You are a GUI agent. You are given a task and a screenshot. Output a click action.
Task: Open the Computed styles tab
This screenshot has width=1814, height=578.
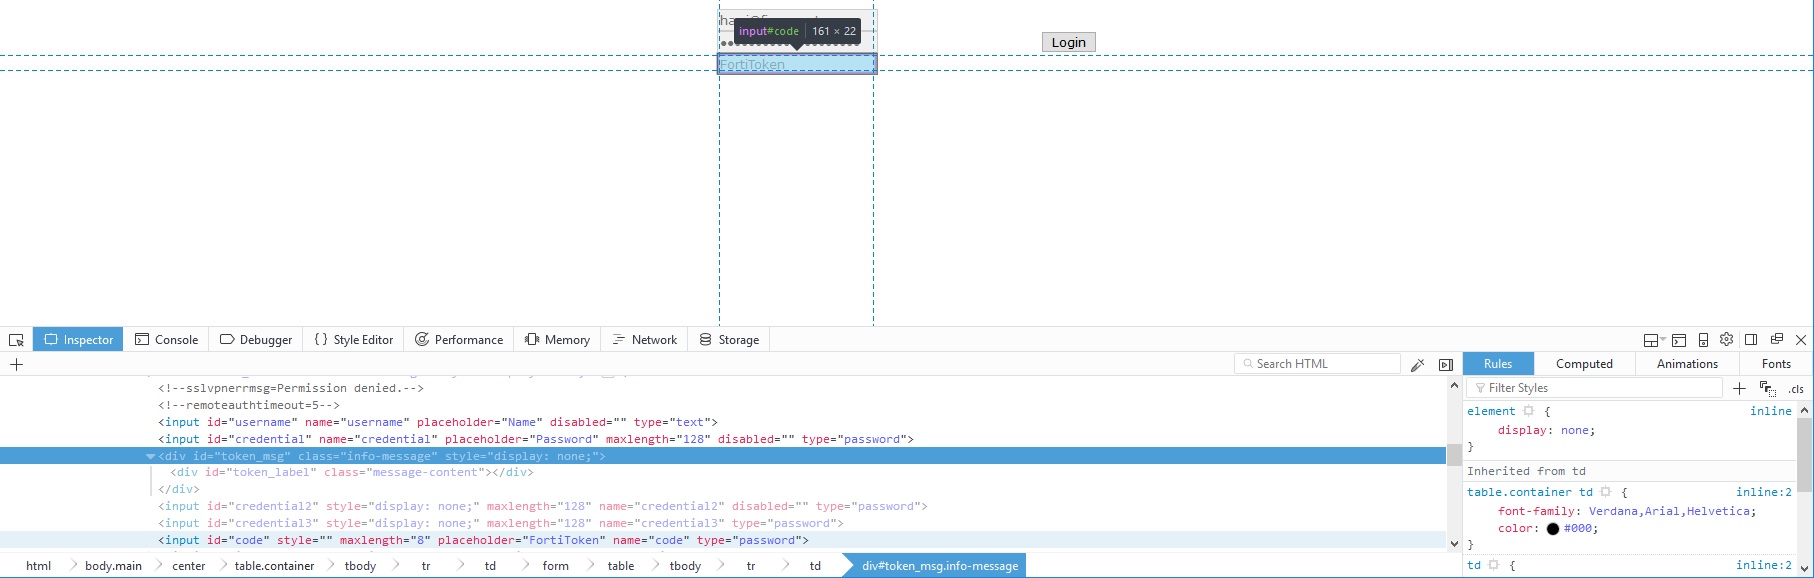pos(1584,364)
